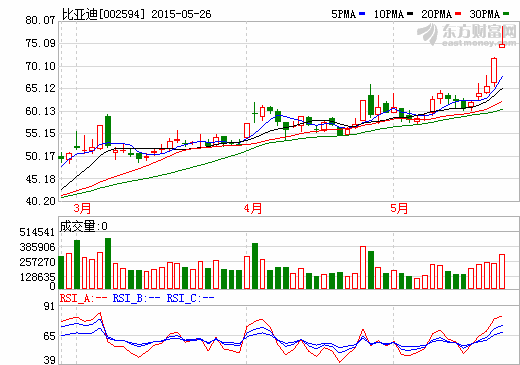Image resolution: width=520 pixels, height=365 pixels.
Task: Click the 128635 volume axis label
Action: coord(37,277)
